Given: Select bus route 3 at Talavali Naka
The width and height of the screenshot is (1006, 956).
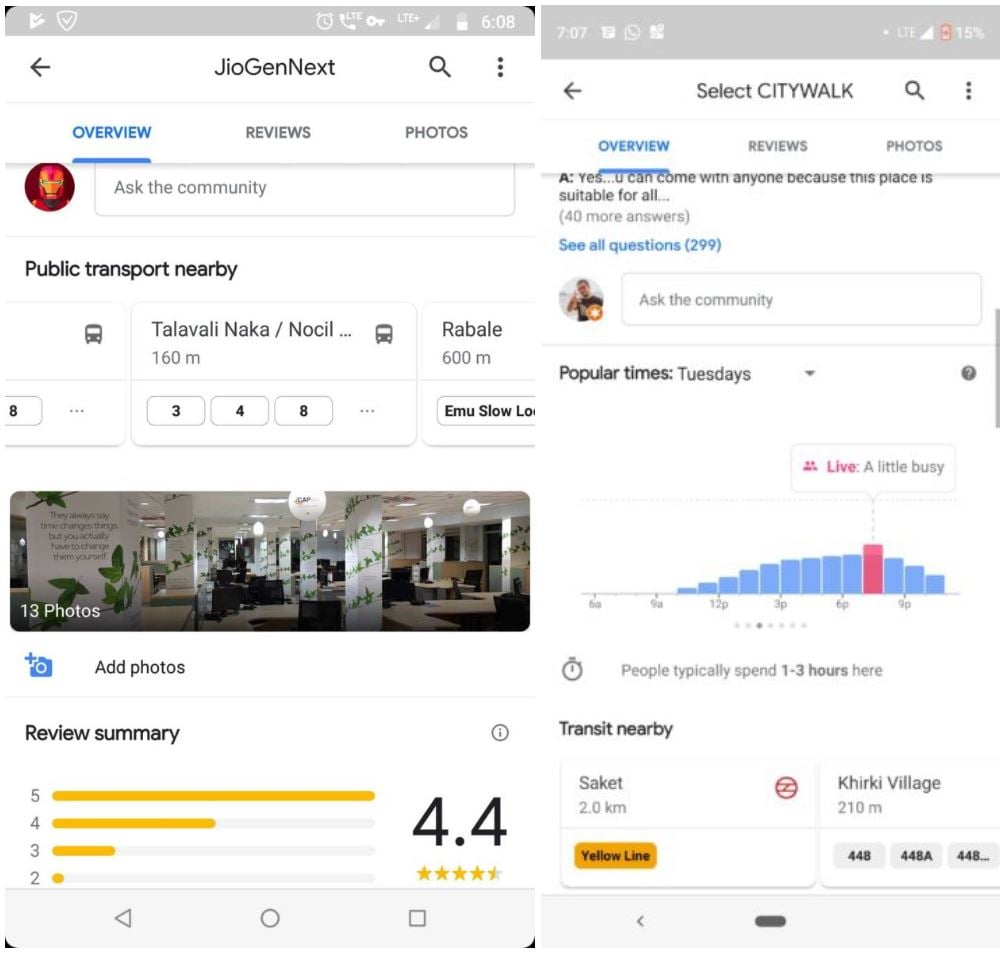Looking at the screenshot, I should [x=176, y=411].
